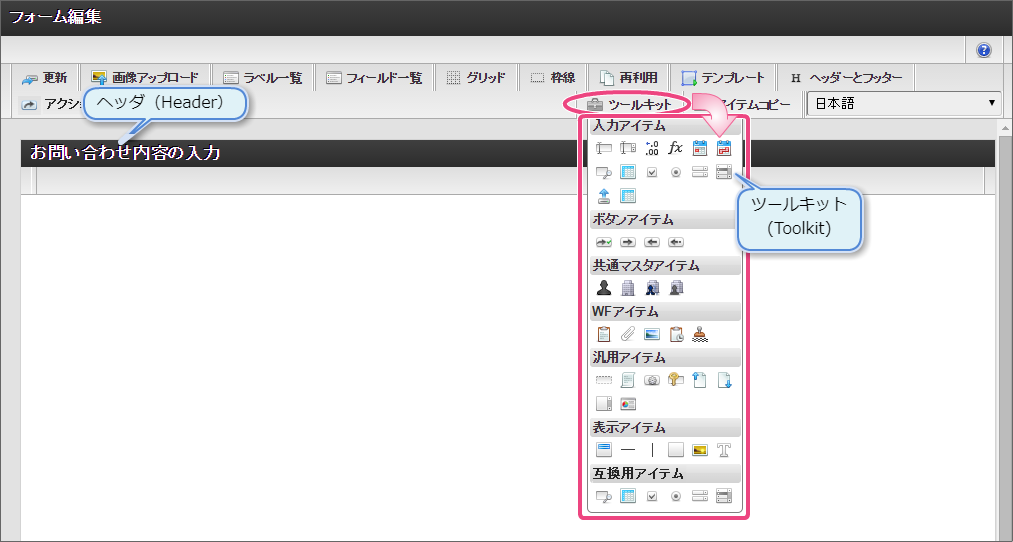Click the 再利用 toolbar button
Viewport: 1013px width, 542px height.
pyautogui.click(x=629, y=78)
